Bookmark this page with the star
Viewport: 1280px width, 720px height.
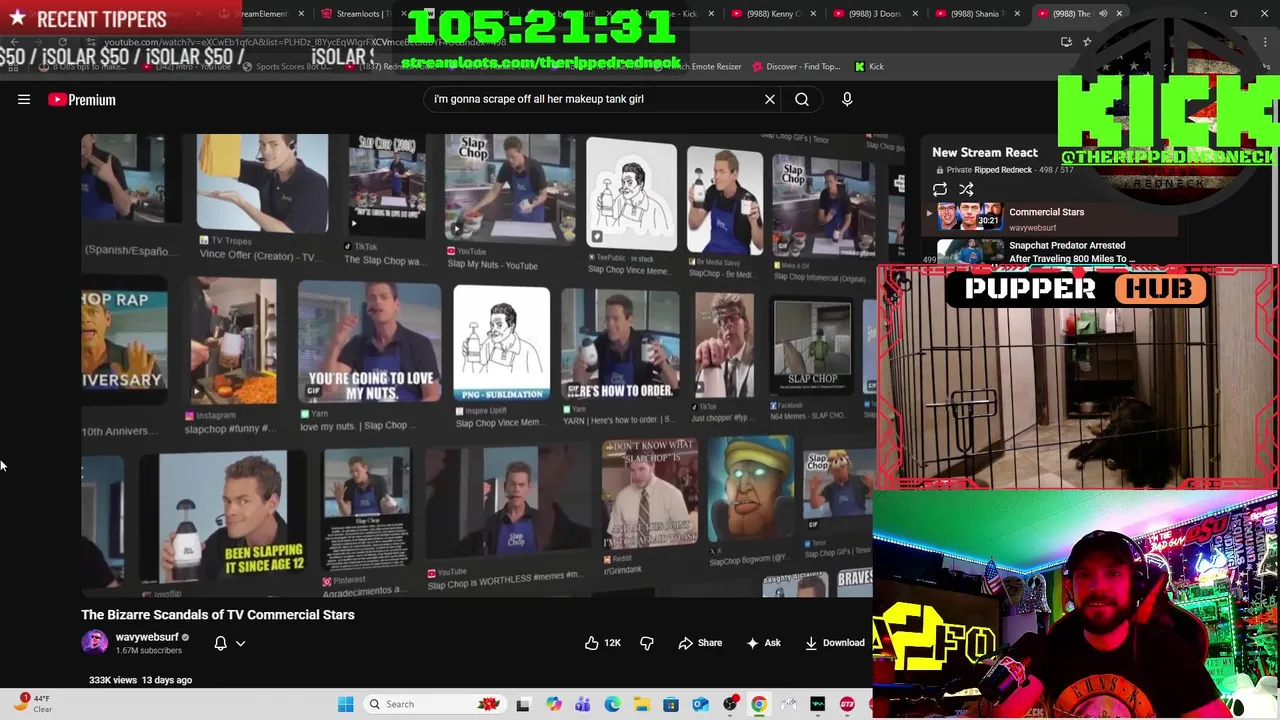tap(1087, 42)
